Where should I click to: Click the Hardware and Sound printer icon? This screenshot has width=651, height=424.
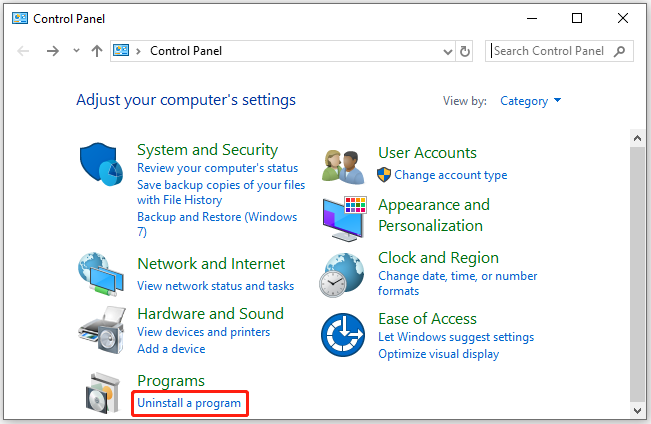[x=102, y=330]
